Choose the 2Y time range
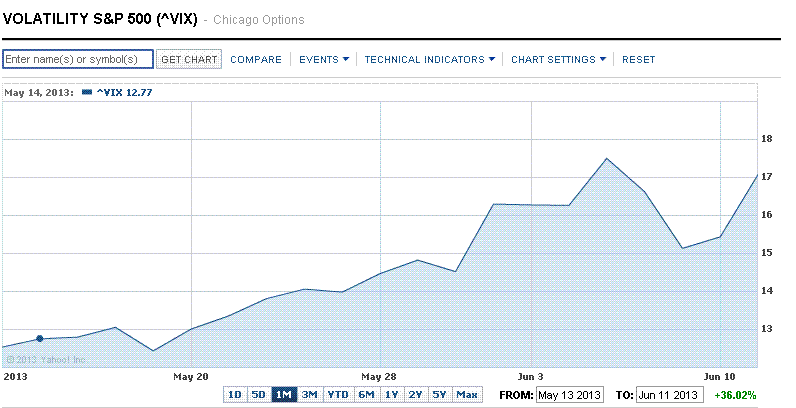The image size is (796, 408). 416,395
